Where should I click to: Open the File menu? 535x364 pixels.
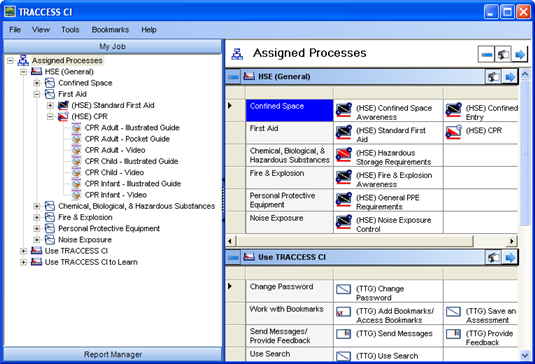(x=15, y=30)
